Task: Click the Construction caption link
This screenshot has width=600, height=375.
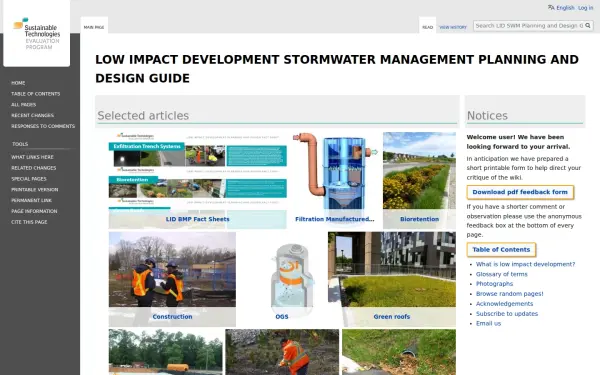Action: pyautogui.click(x=172, y=317)
